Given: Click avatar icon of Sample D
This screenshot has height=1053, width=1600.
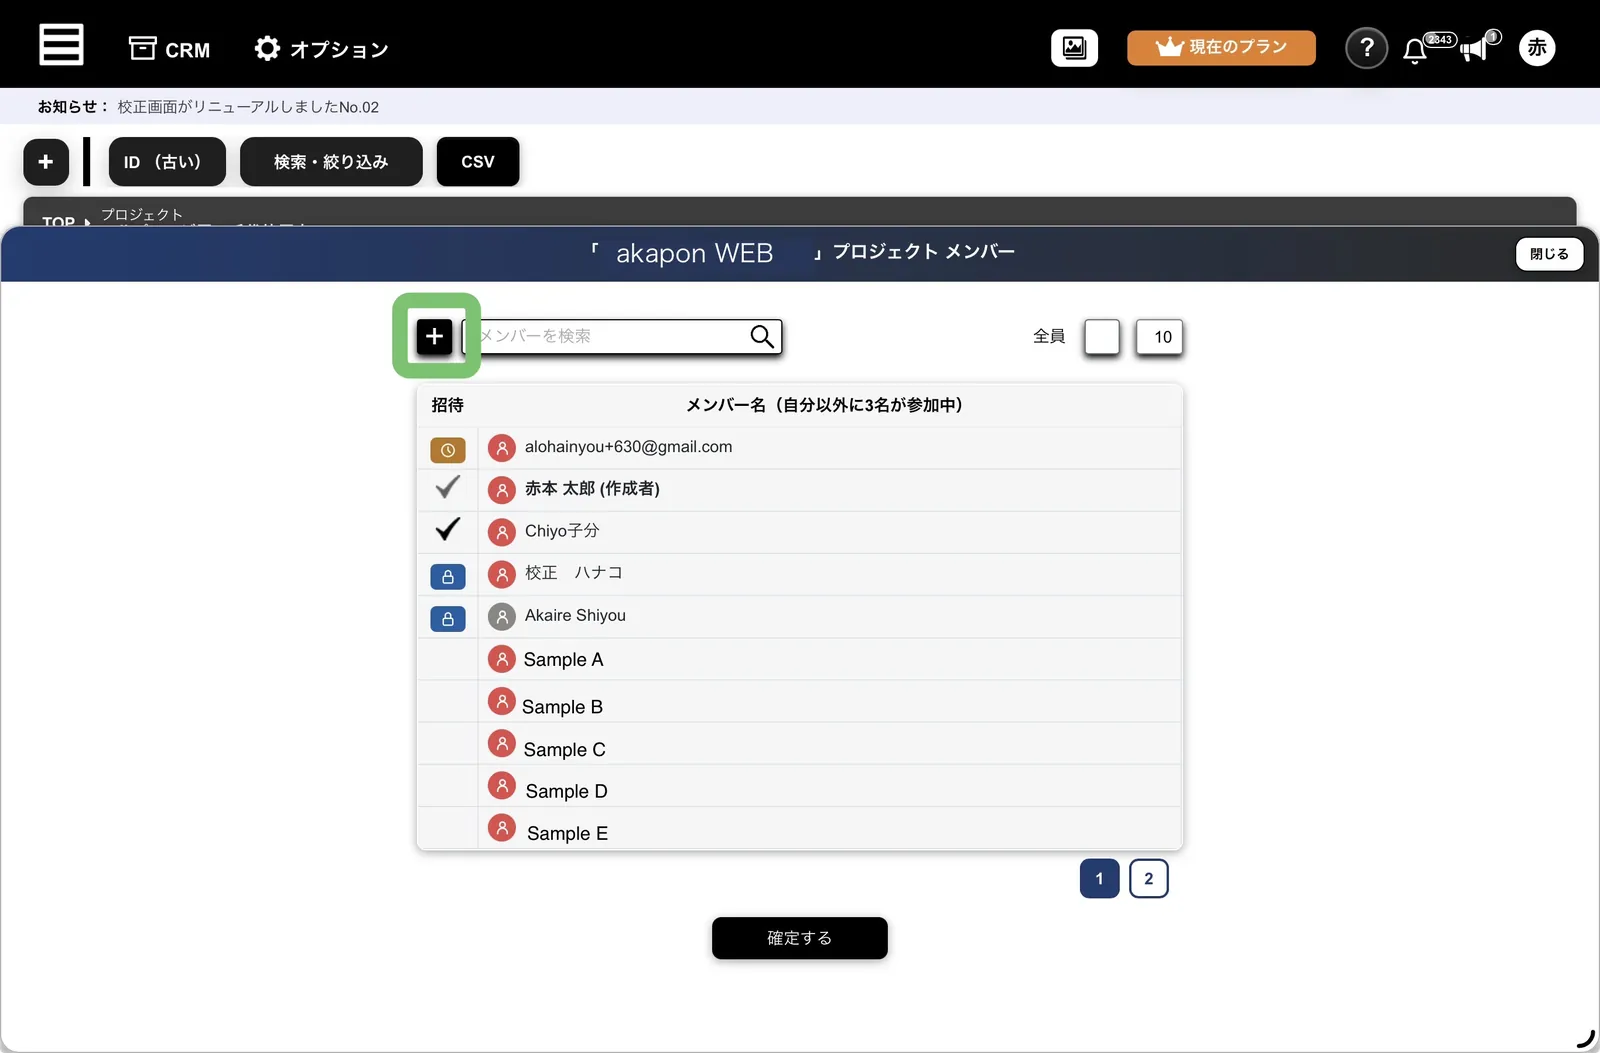Looking at the screenshot, I should pyautogui.click(x=502, y=785).
